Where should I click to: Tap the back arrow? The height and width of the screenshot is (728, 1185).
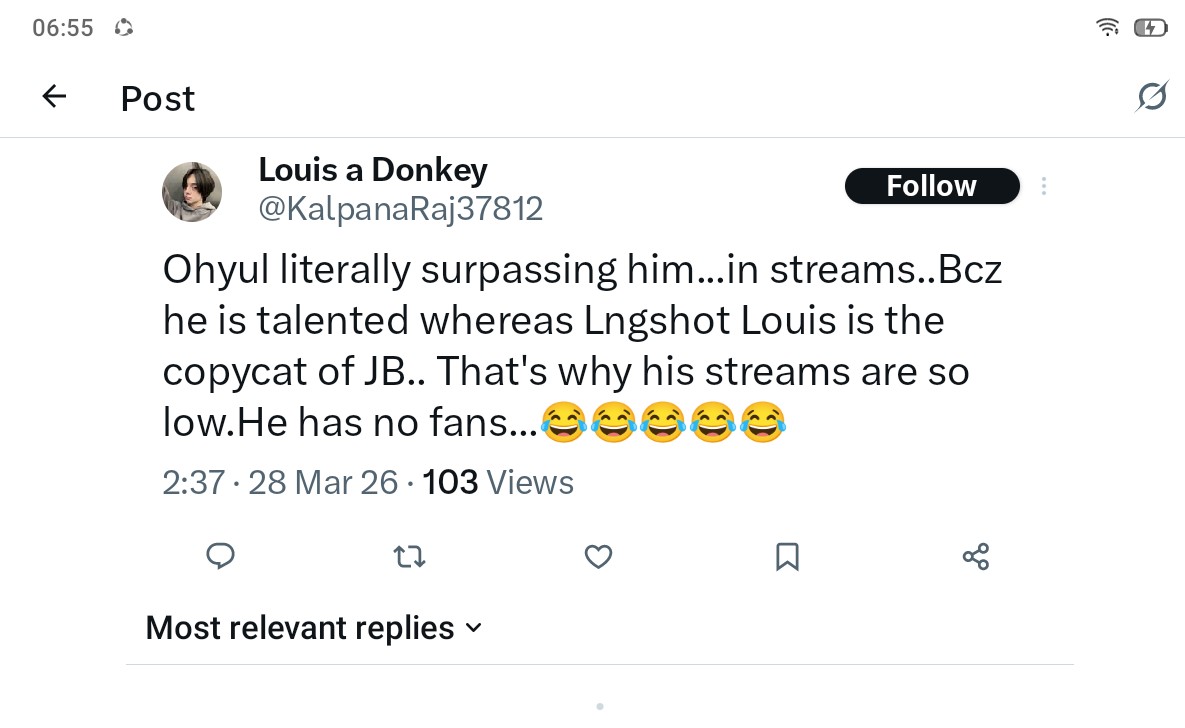(x=54, y=97)
